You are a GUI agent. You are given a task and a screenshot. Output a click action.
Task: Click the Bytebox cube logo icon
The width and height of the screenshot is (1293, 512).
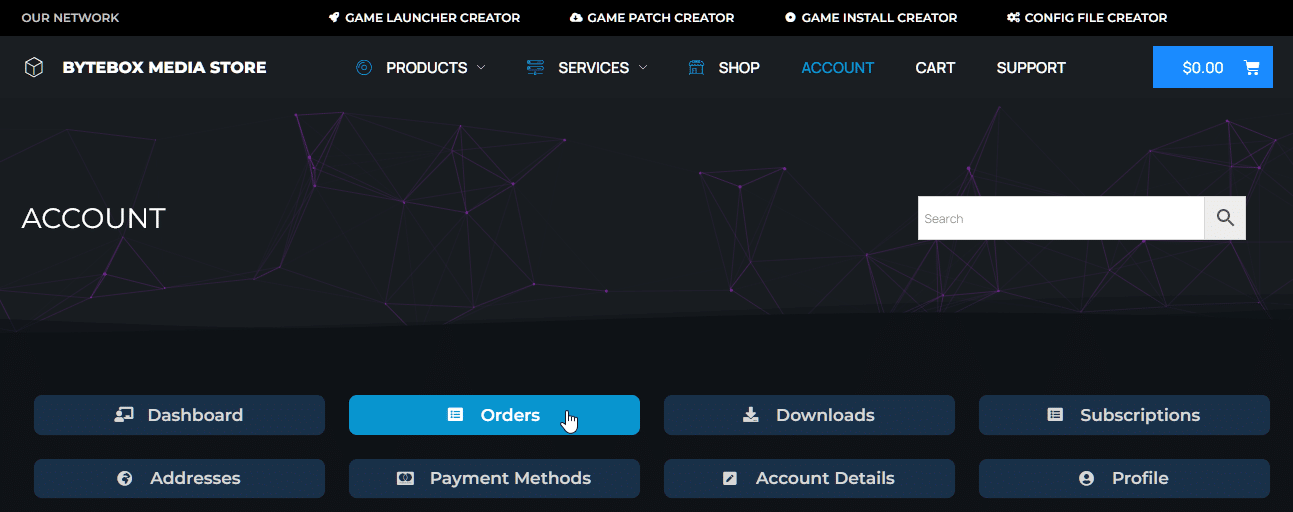[x=34, y=68]
